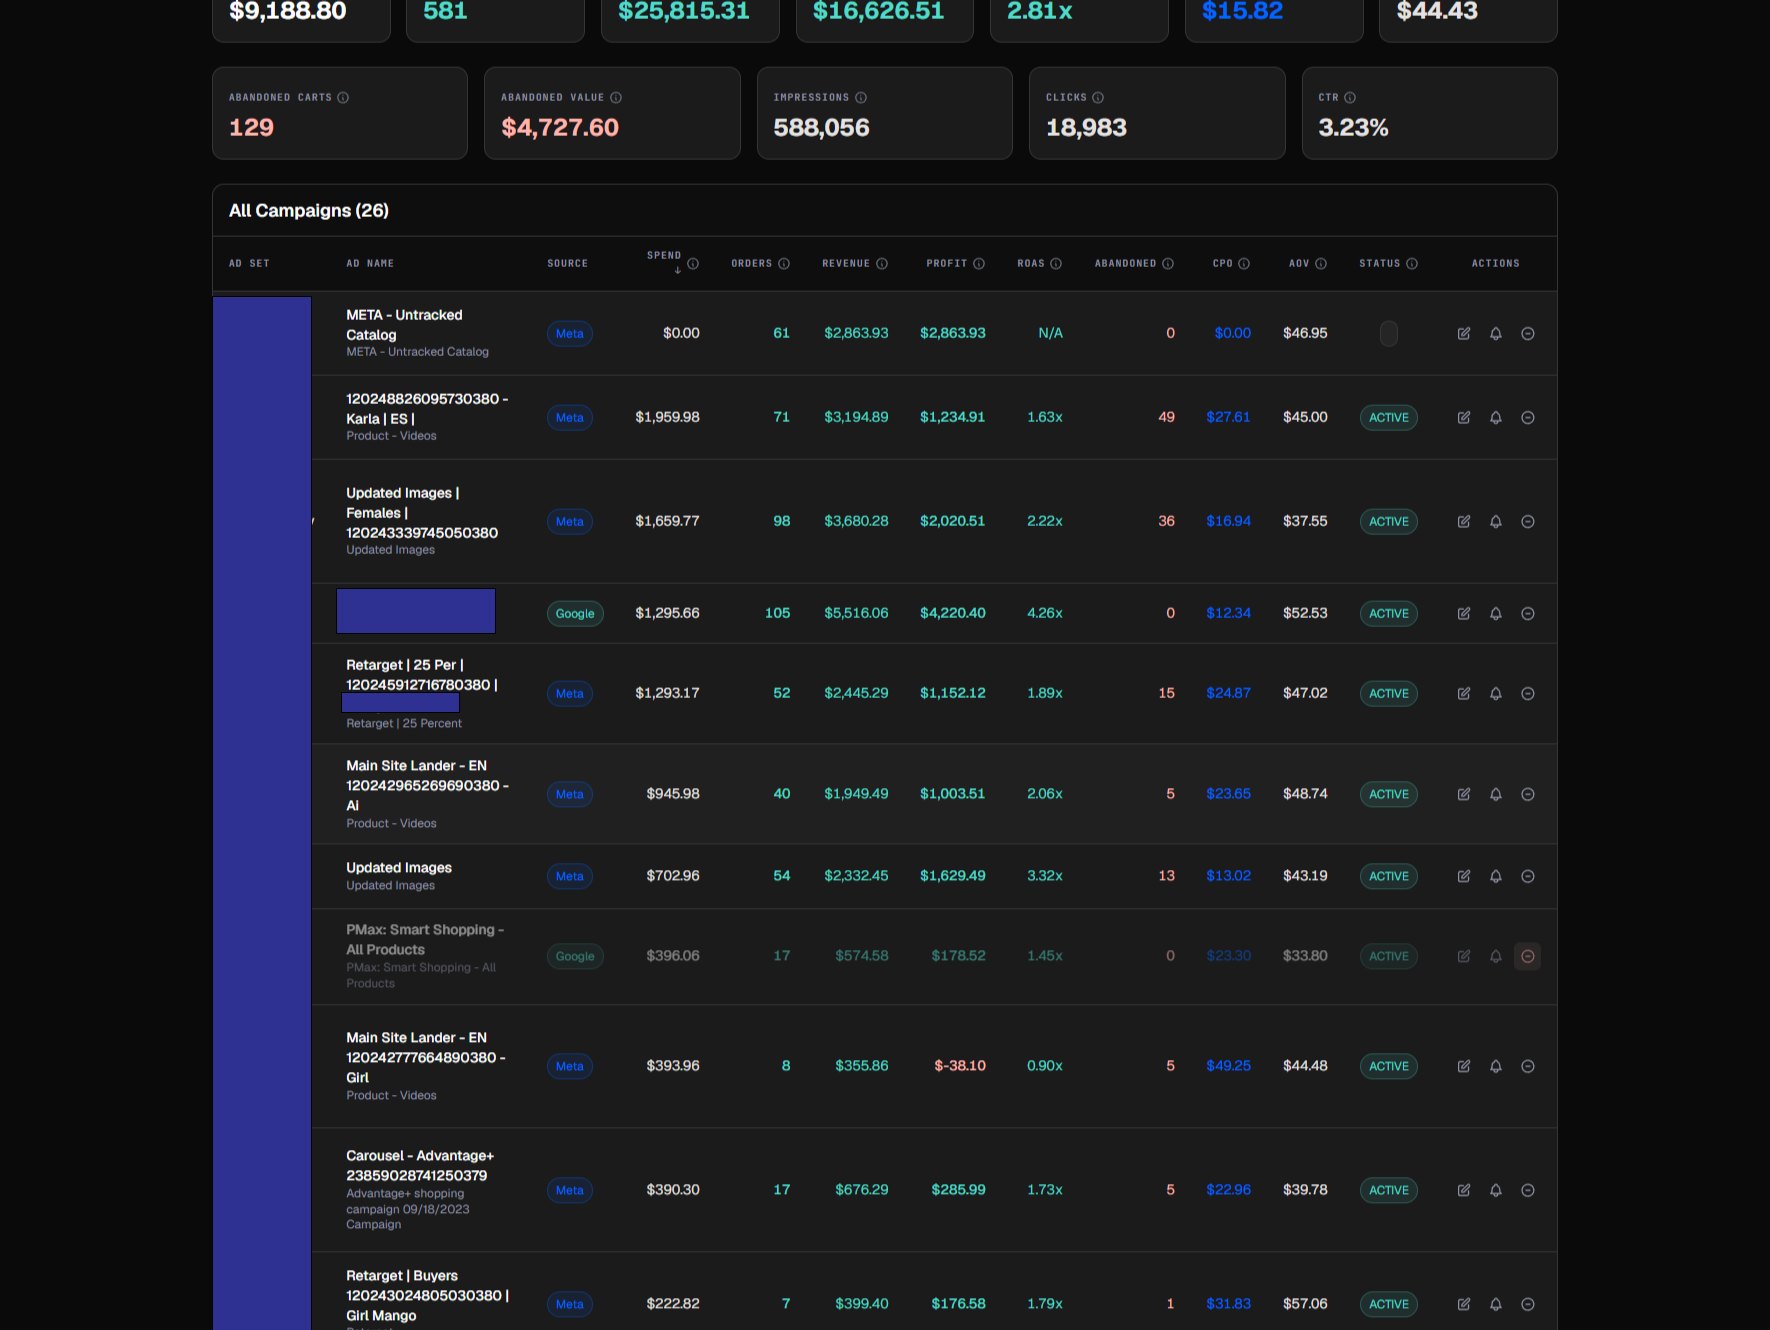Toggle ACTIVE status on Updated Images $702.96 row
Screen dimensions: 1770x1330
pyautogui.click(x=1389, y=877)
